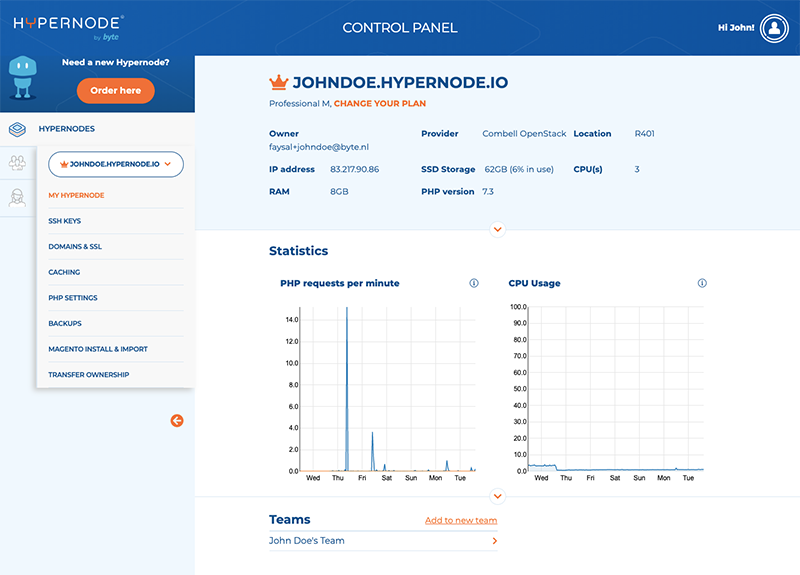This screenshot has width=800, height=575.
Task: Go to SSH Keys menu item
Action: [65, 220]
